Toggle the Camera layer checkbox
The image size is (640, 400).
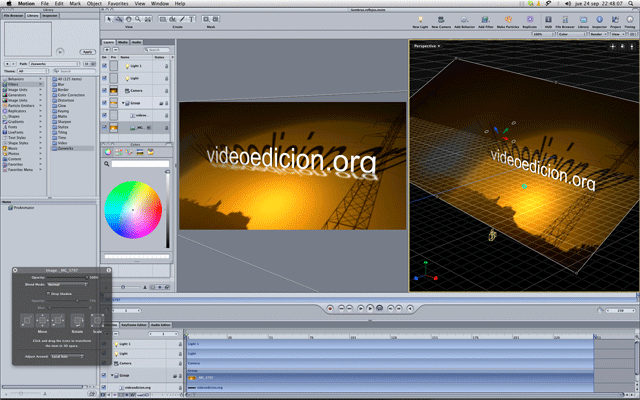[104, 90]
